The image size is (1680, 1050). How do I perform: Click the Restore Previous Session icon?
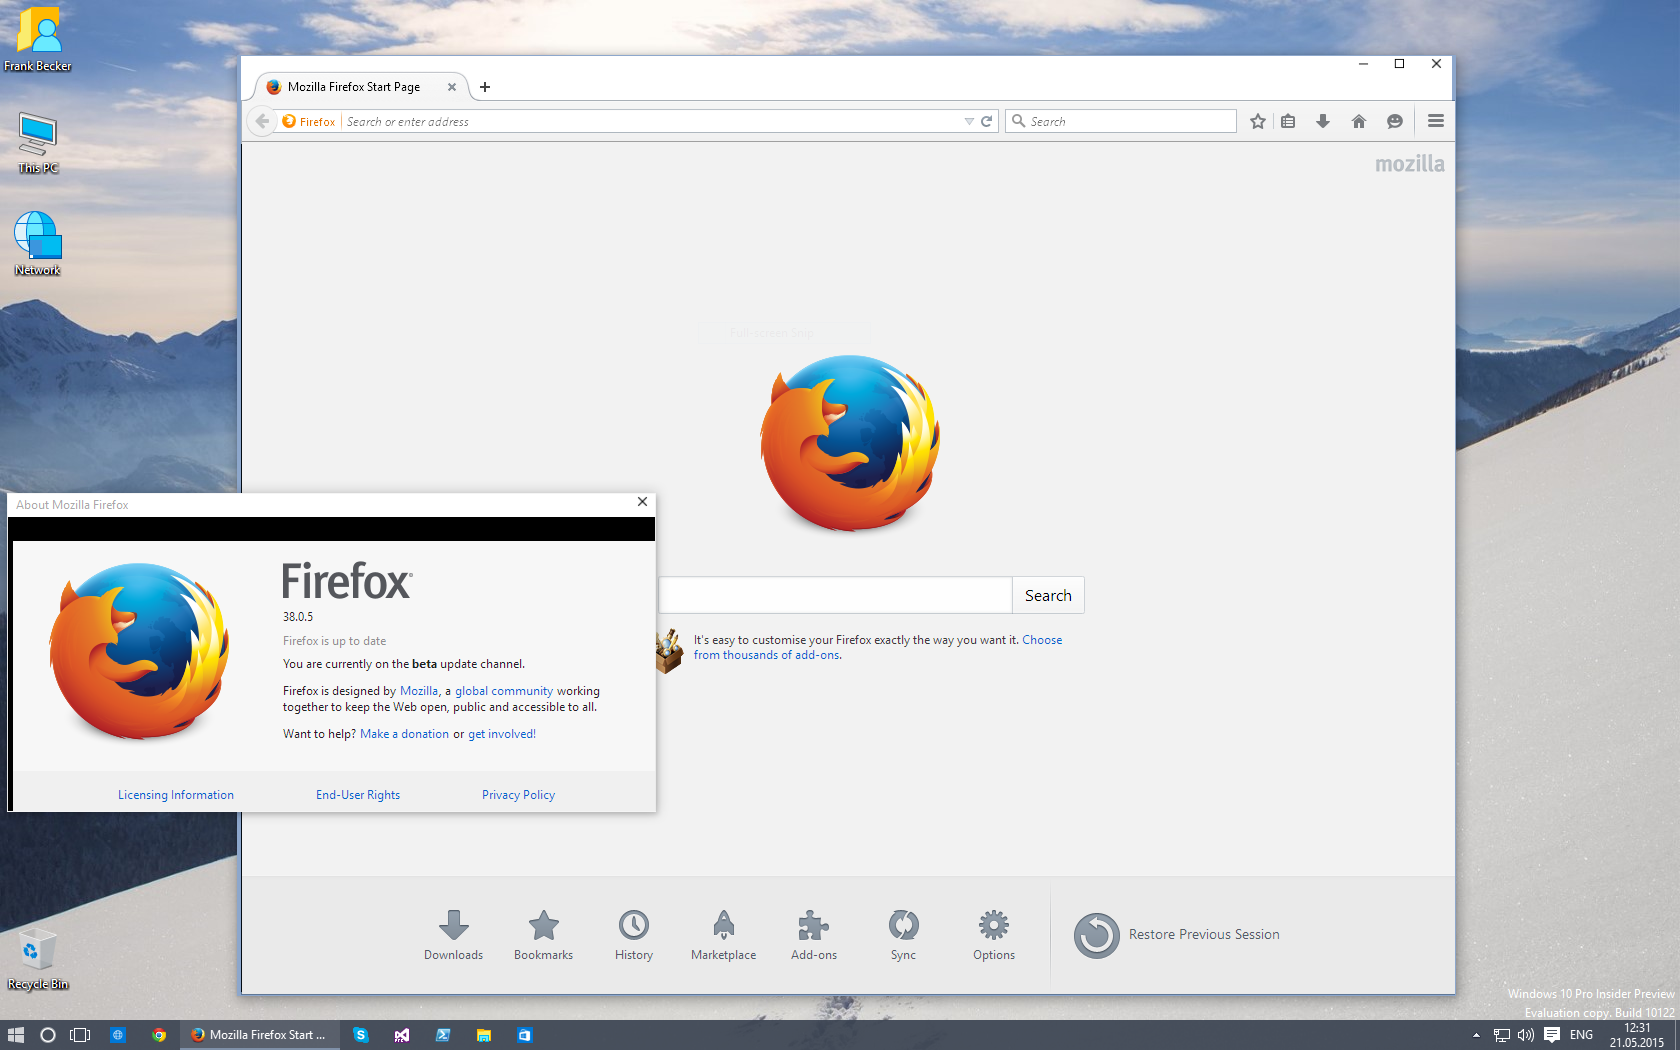click(1097, 935)
